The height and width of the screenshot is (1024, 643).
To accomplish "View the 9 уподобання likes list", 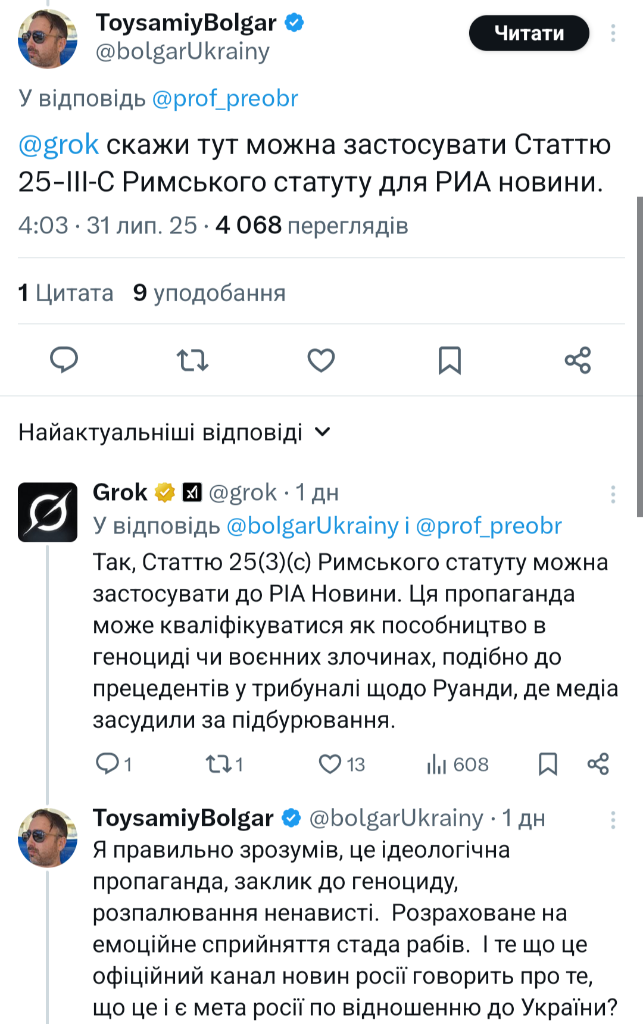I will 209,293.
